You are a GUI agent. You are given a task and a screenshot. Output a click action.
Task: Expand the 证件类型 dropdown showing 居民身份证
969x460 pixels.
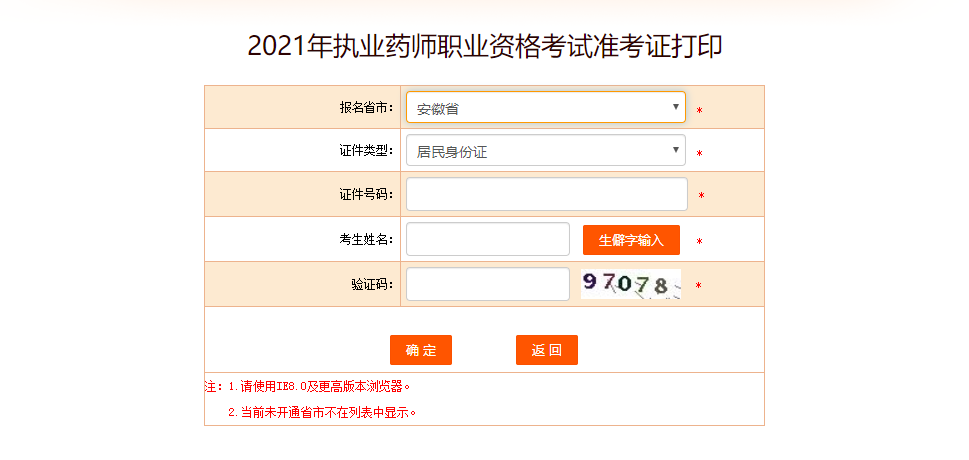click(545, 151)
